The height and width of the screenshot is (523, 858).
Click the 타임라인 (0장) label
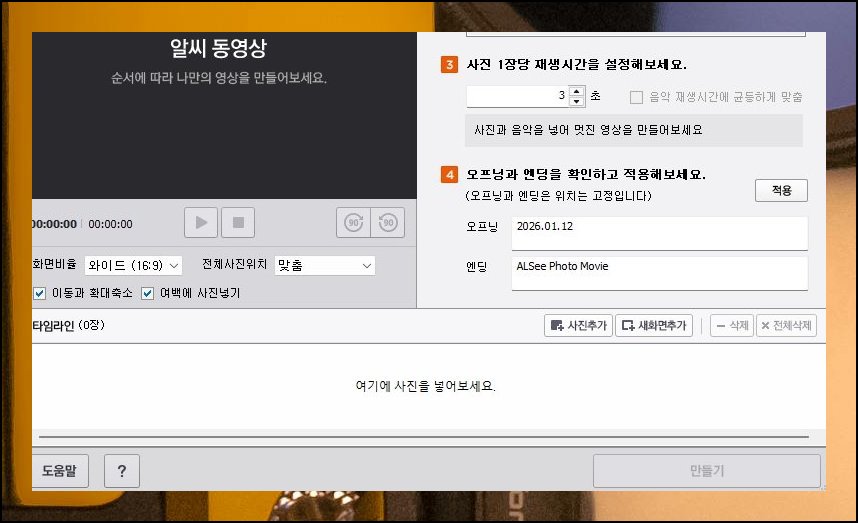coord(68,326)
